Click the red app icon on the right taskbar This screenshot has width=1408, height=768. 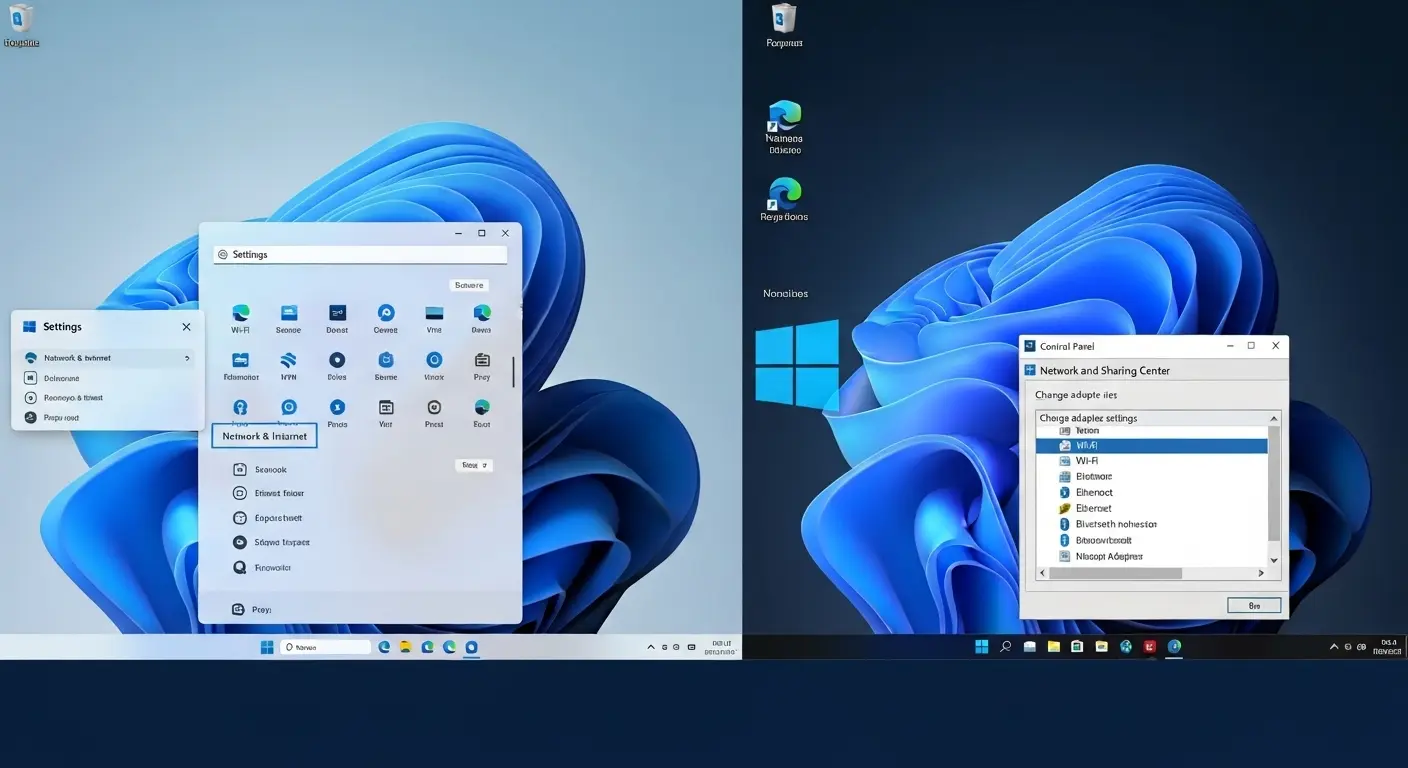(x=1150, y=646)
